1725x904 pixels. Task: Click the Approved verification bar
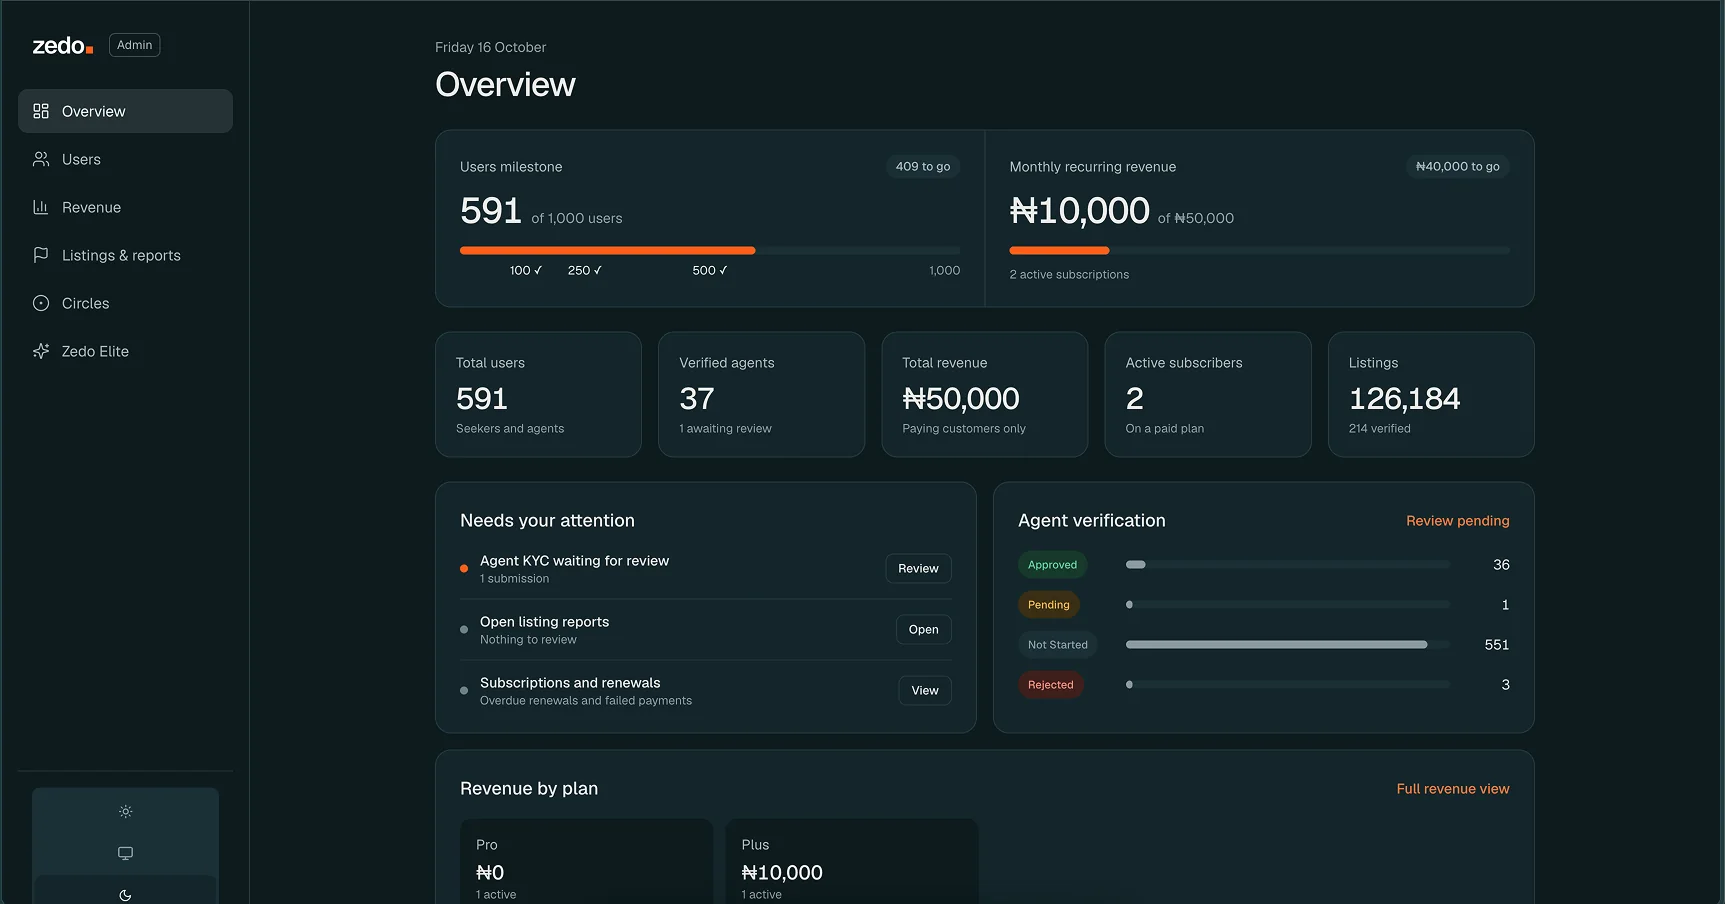coord(1288,565)
